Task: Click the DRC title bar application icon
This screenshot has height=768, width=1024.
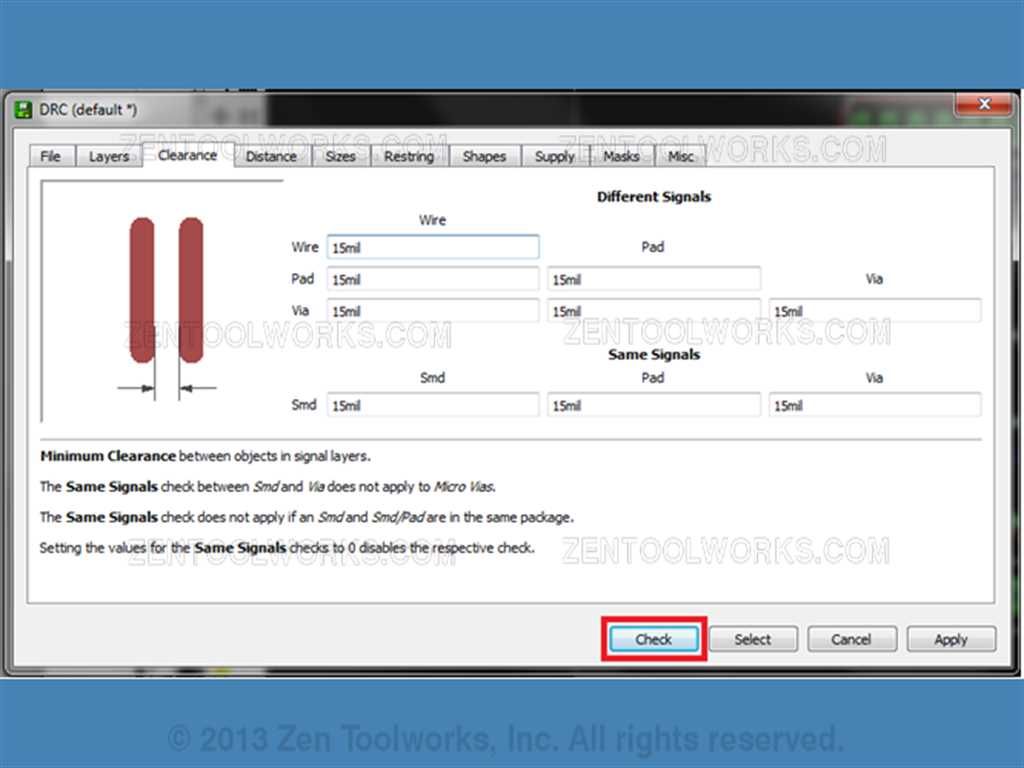Action: coord(24,110)
